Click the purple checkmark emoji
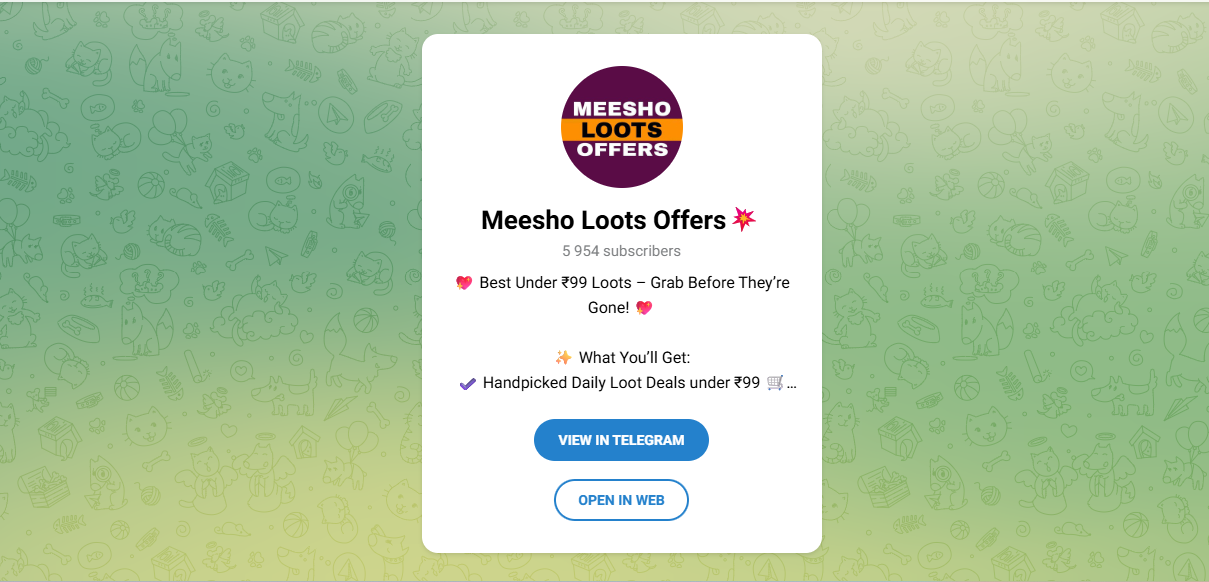The height and width of the screenshot is (582, 1209). tap(467, 383)
